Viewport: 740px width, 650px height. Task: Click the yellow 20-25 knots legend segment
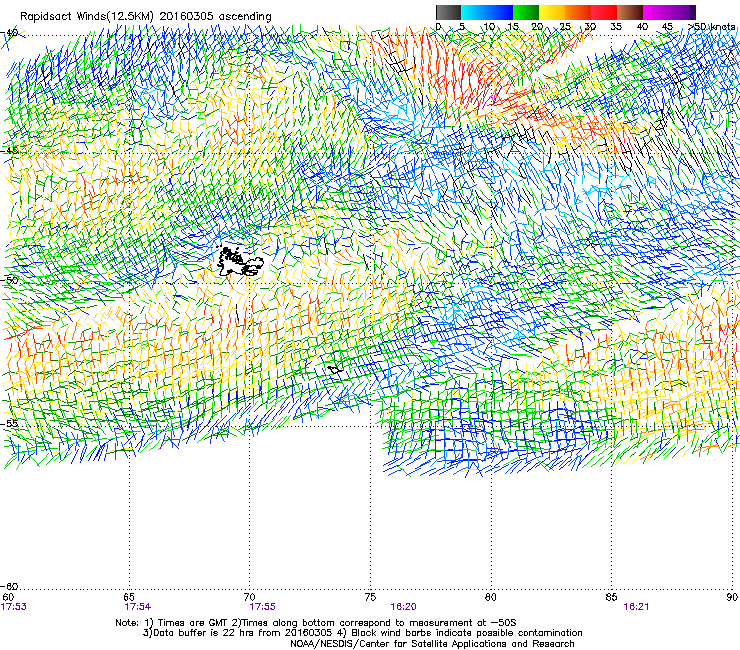click(552, 12)
